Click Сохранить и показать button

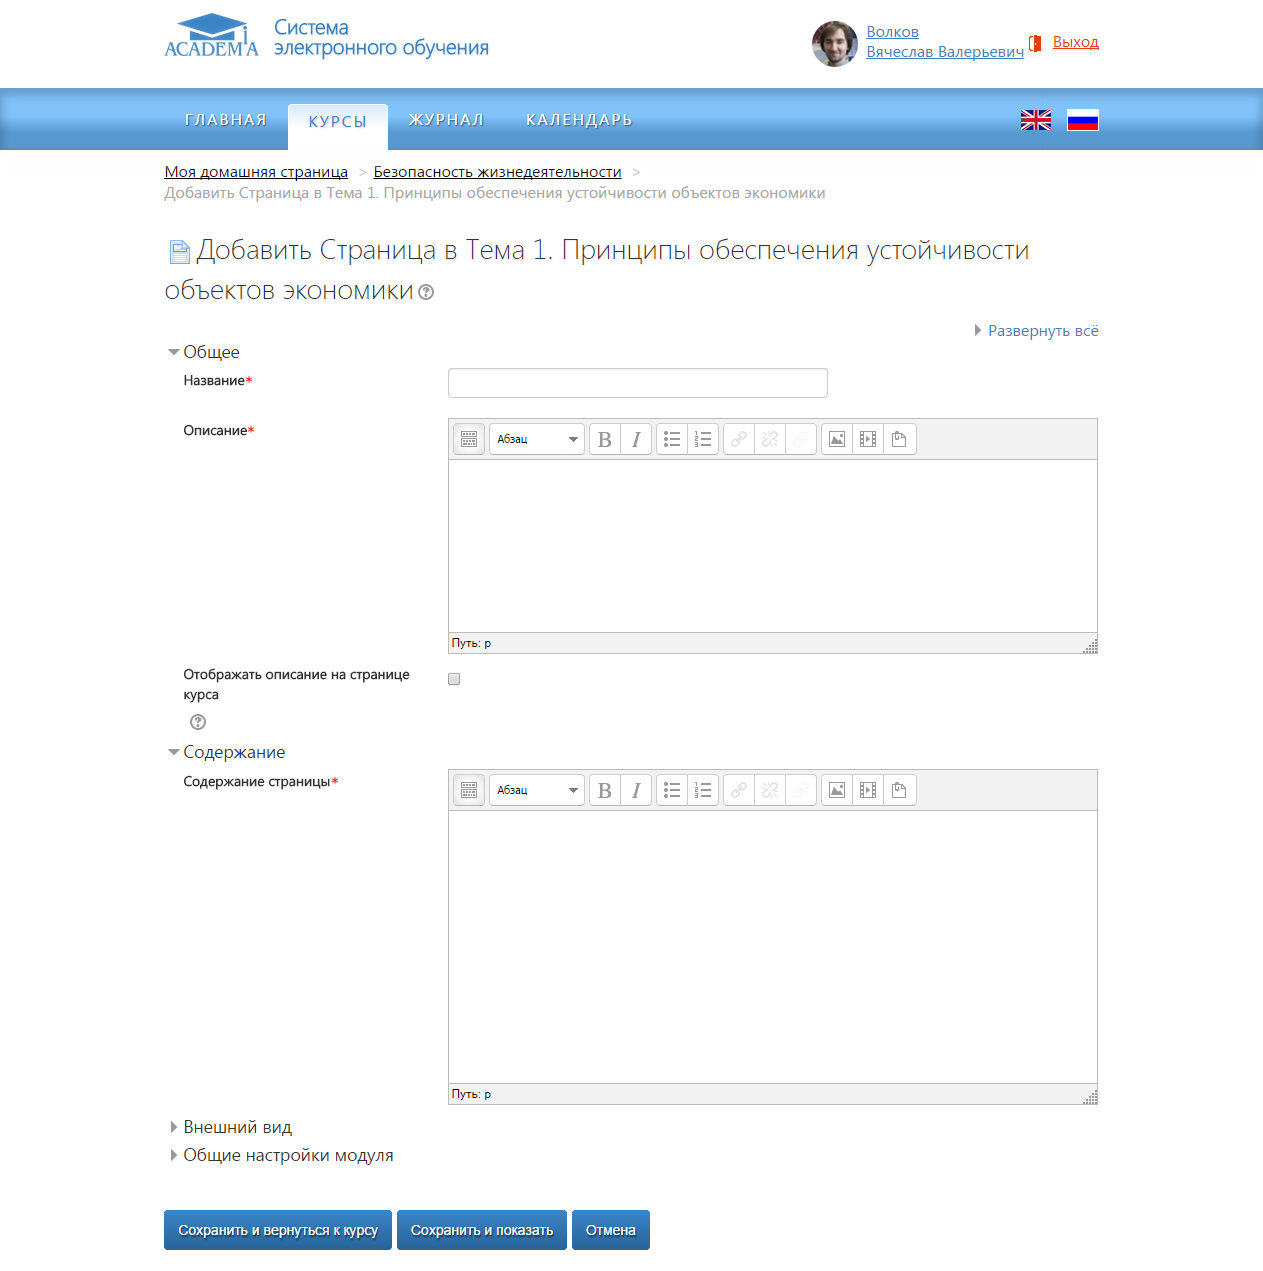(x=482, y=1230)
